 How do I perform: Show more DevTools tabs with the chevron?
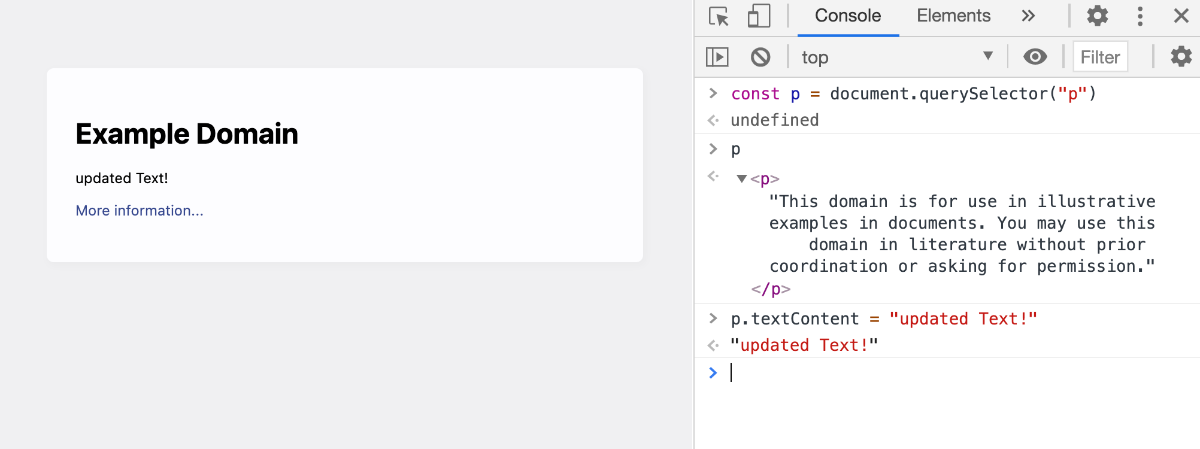(x=1028, y=16)
